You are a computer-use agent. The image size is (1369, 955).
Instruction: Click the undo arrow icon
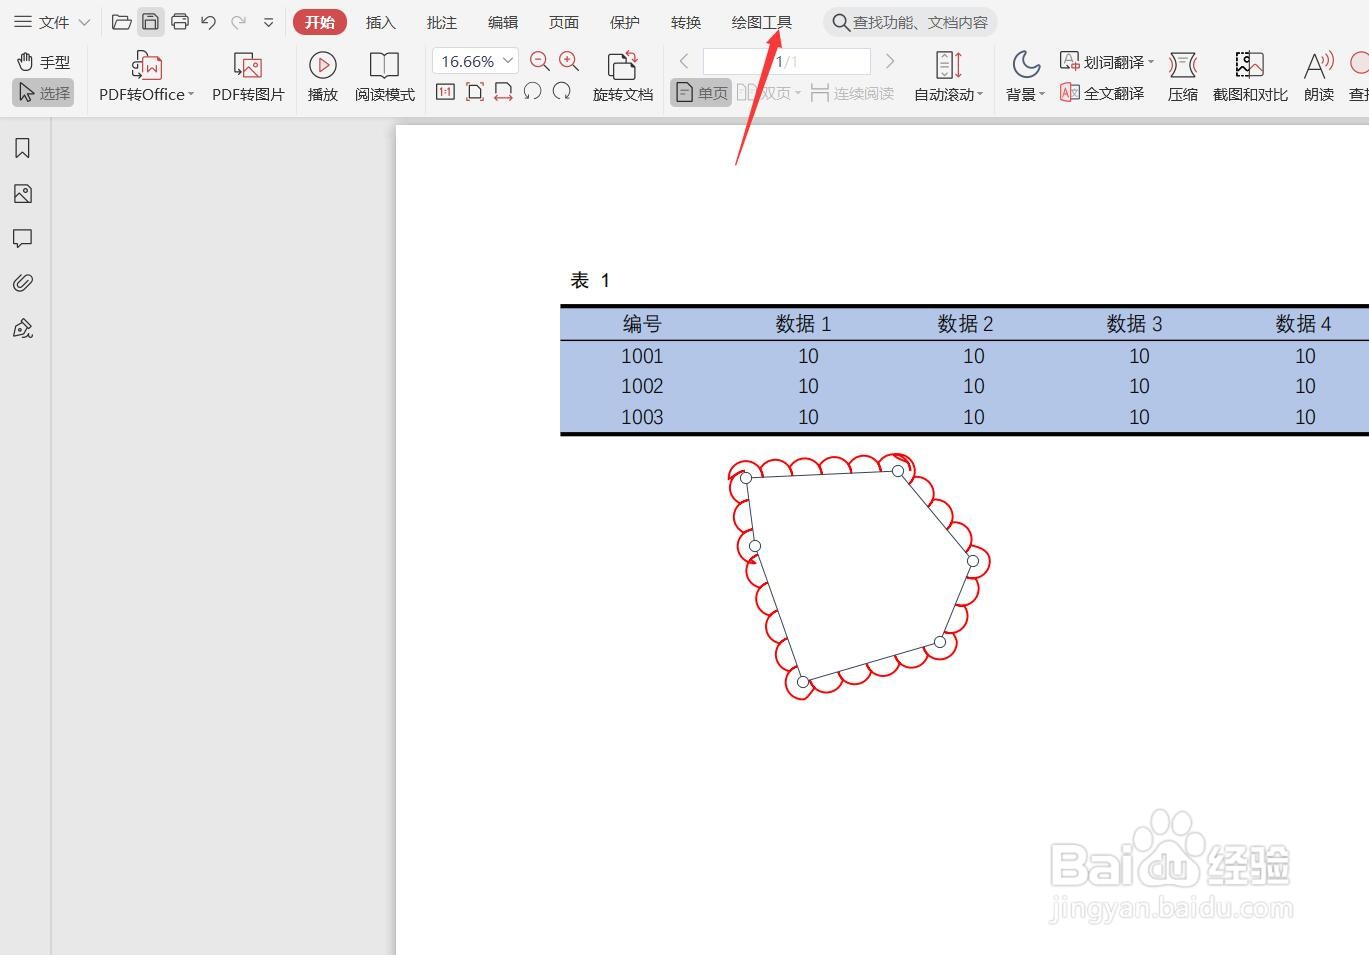[x=208, y=22]
